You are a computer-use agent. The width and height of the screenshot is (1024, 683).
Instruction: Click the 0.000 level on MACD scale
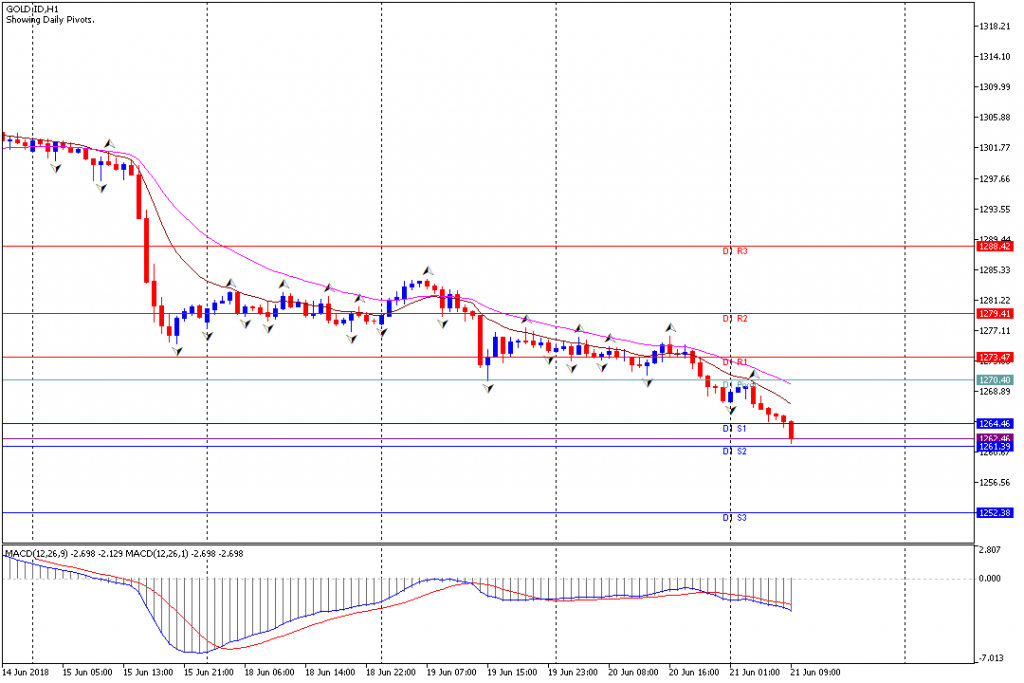tap(990, 579)
